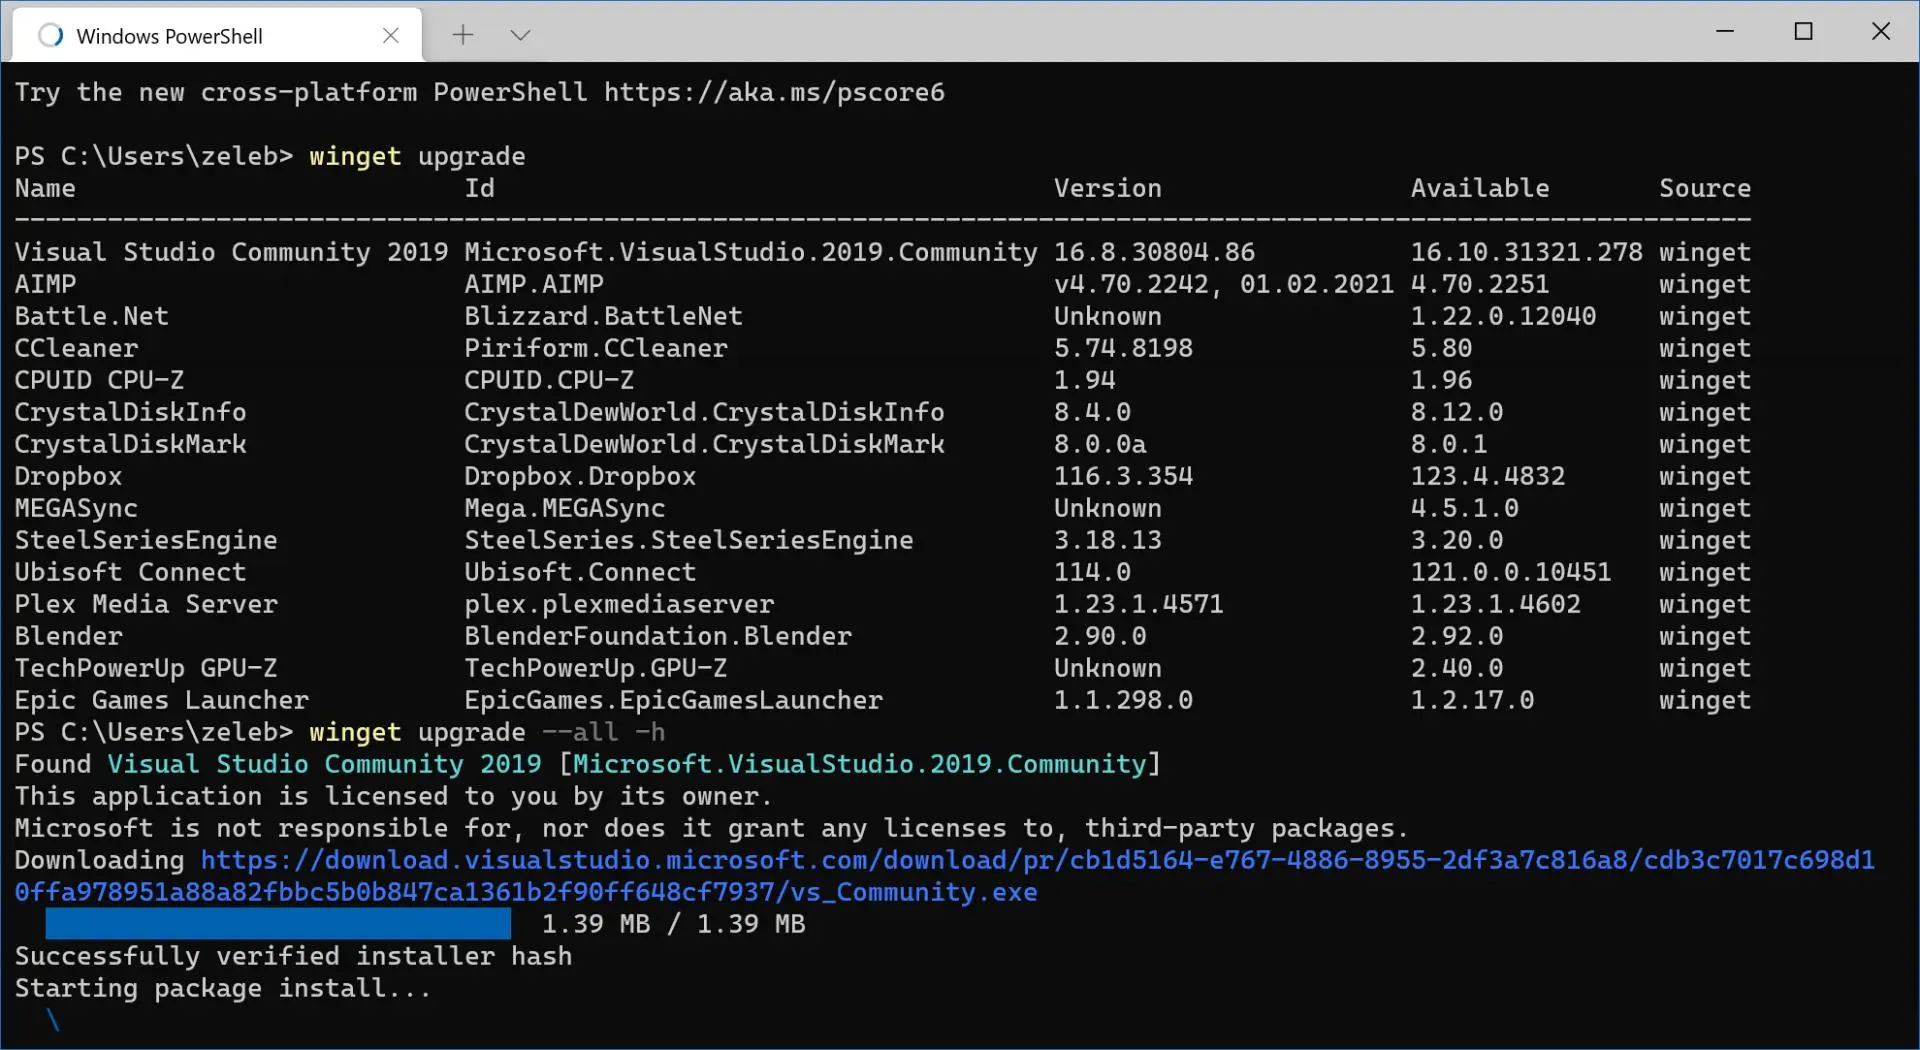Click the blue download progress bar
Screen dimensions: 1920x1050
point(278,923)
